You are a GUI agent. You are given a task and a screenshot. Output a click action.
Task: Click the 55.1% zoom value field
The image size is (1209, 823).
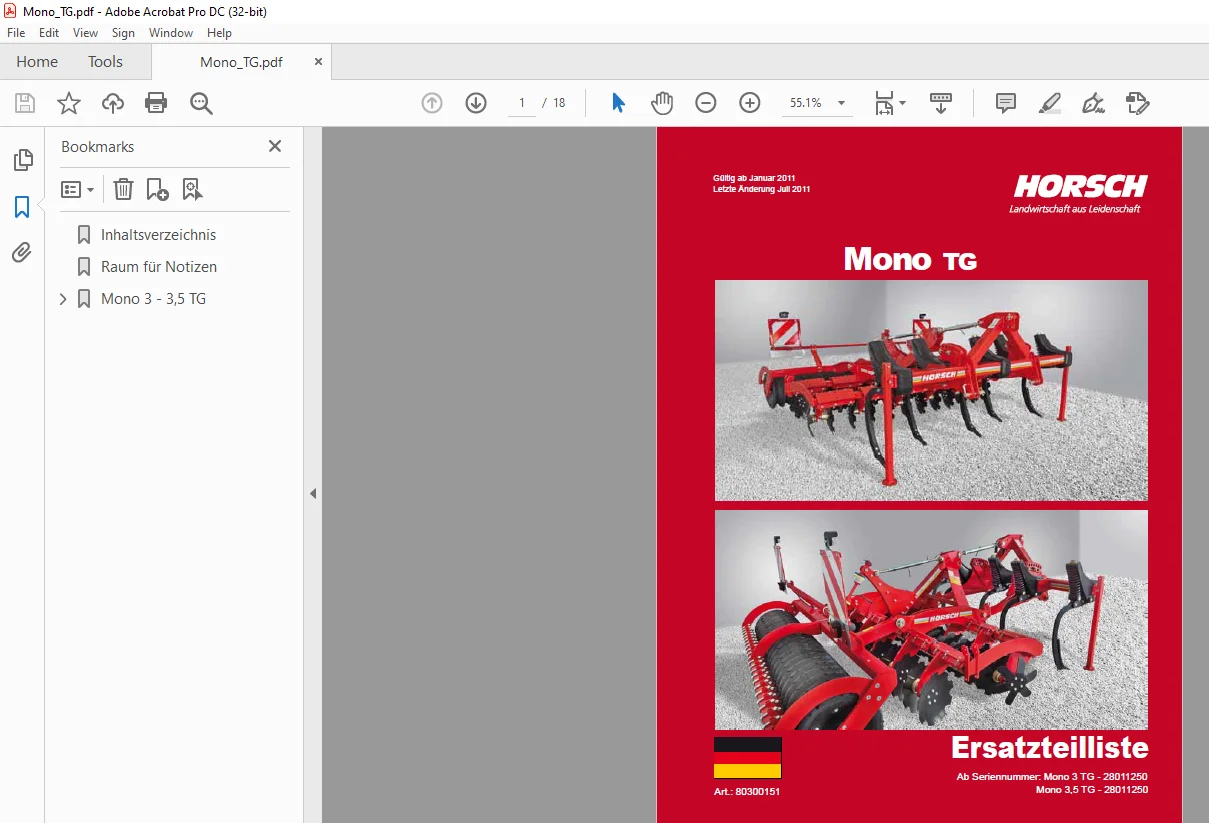[806, 103]
